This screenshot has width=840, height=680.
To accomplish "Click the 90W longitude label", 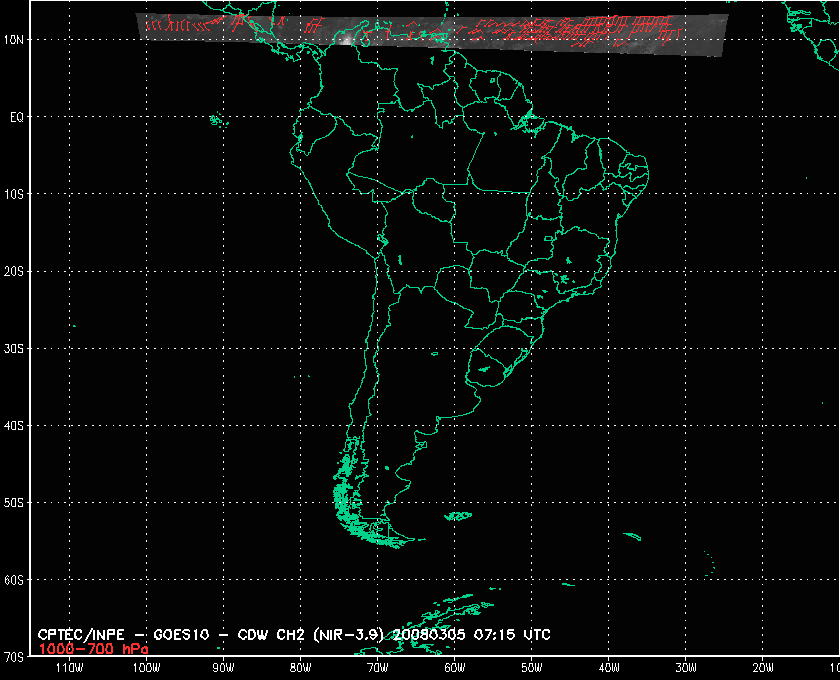I will coord(224,668).
